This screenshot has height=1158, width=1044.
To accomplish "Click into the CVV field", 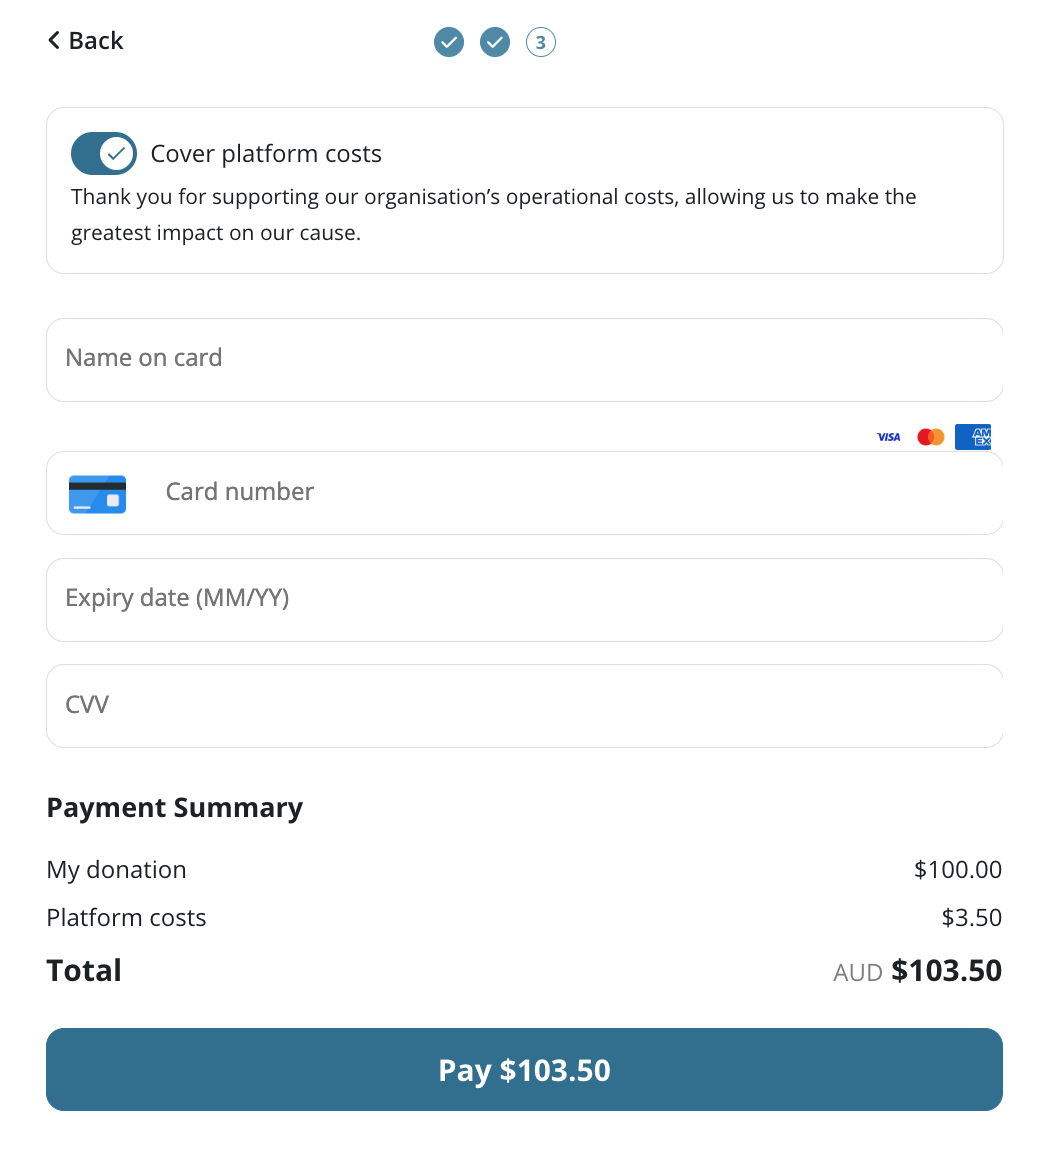I will pyautogui.click(x=524, y=706).
